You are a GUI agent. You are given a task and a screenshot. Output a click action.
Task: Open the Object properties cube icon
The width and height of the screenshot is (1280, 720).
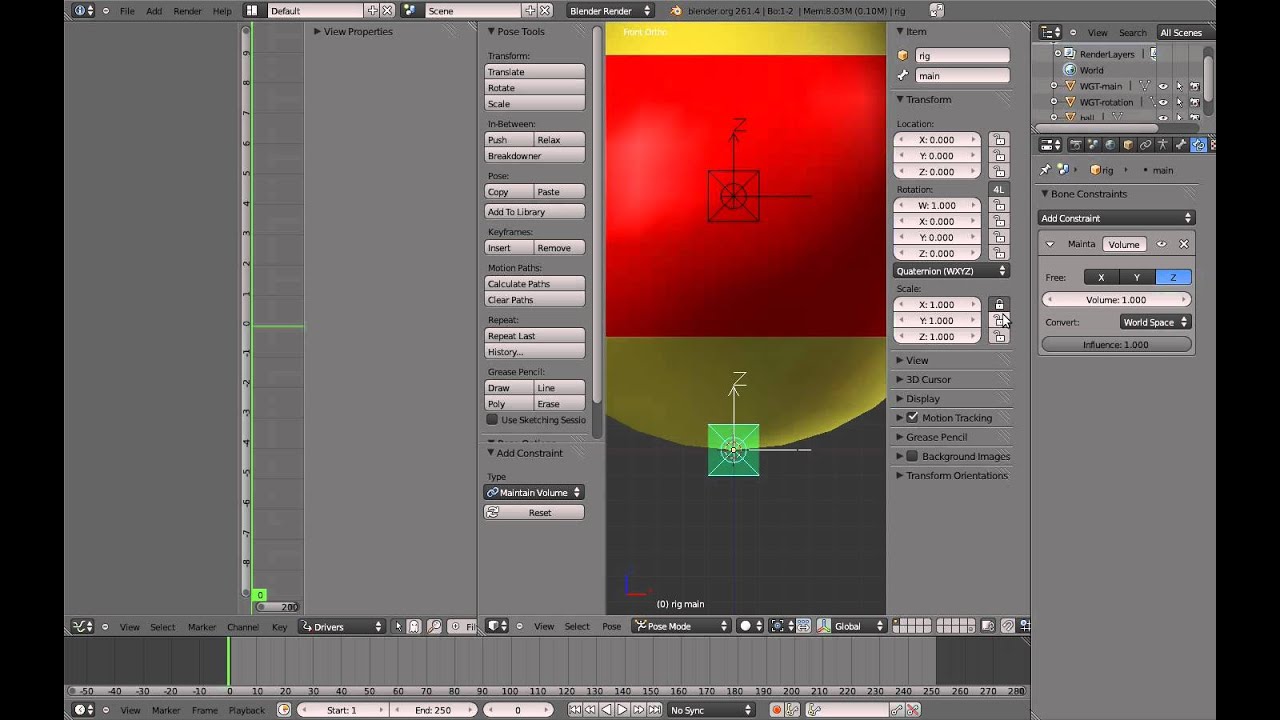point(1128,145)
